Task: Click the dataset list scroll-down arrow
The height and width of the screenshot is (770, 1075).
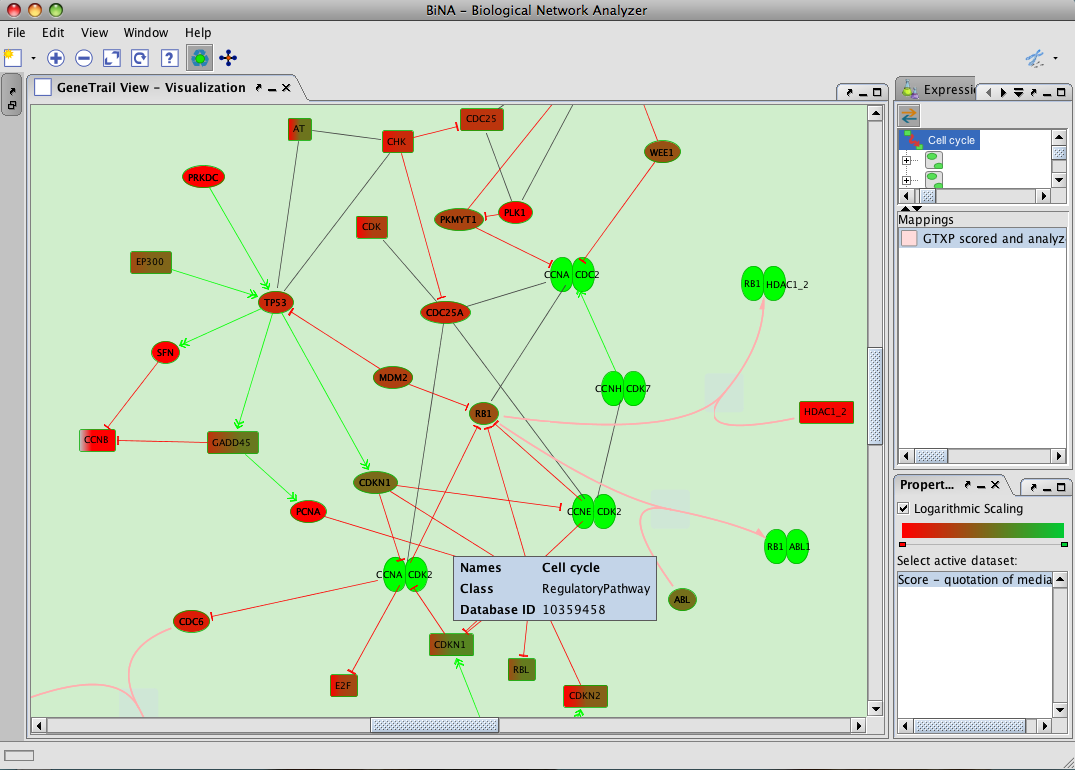Action: pyautogui.click(x=1060, y=711)
